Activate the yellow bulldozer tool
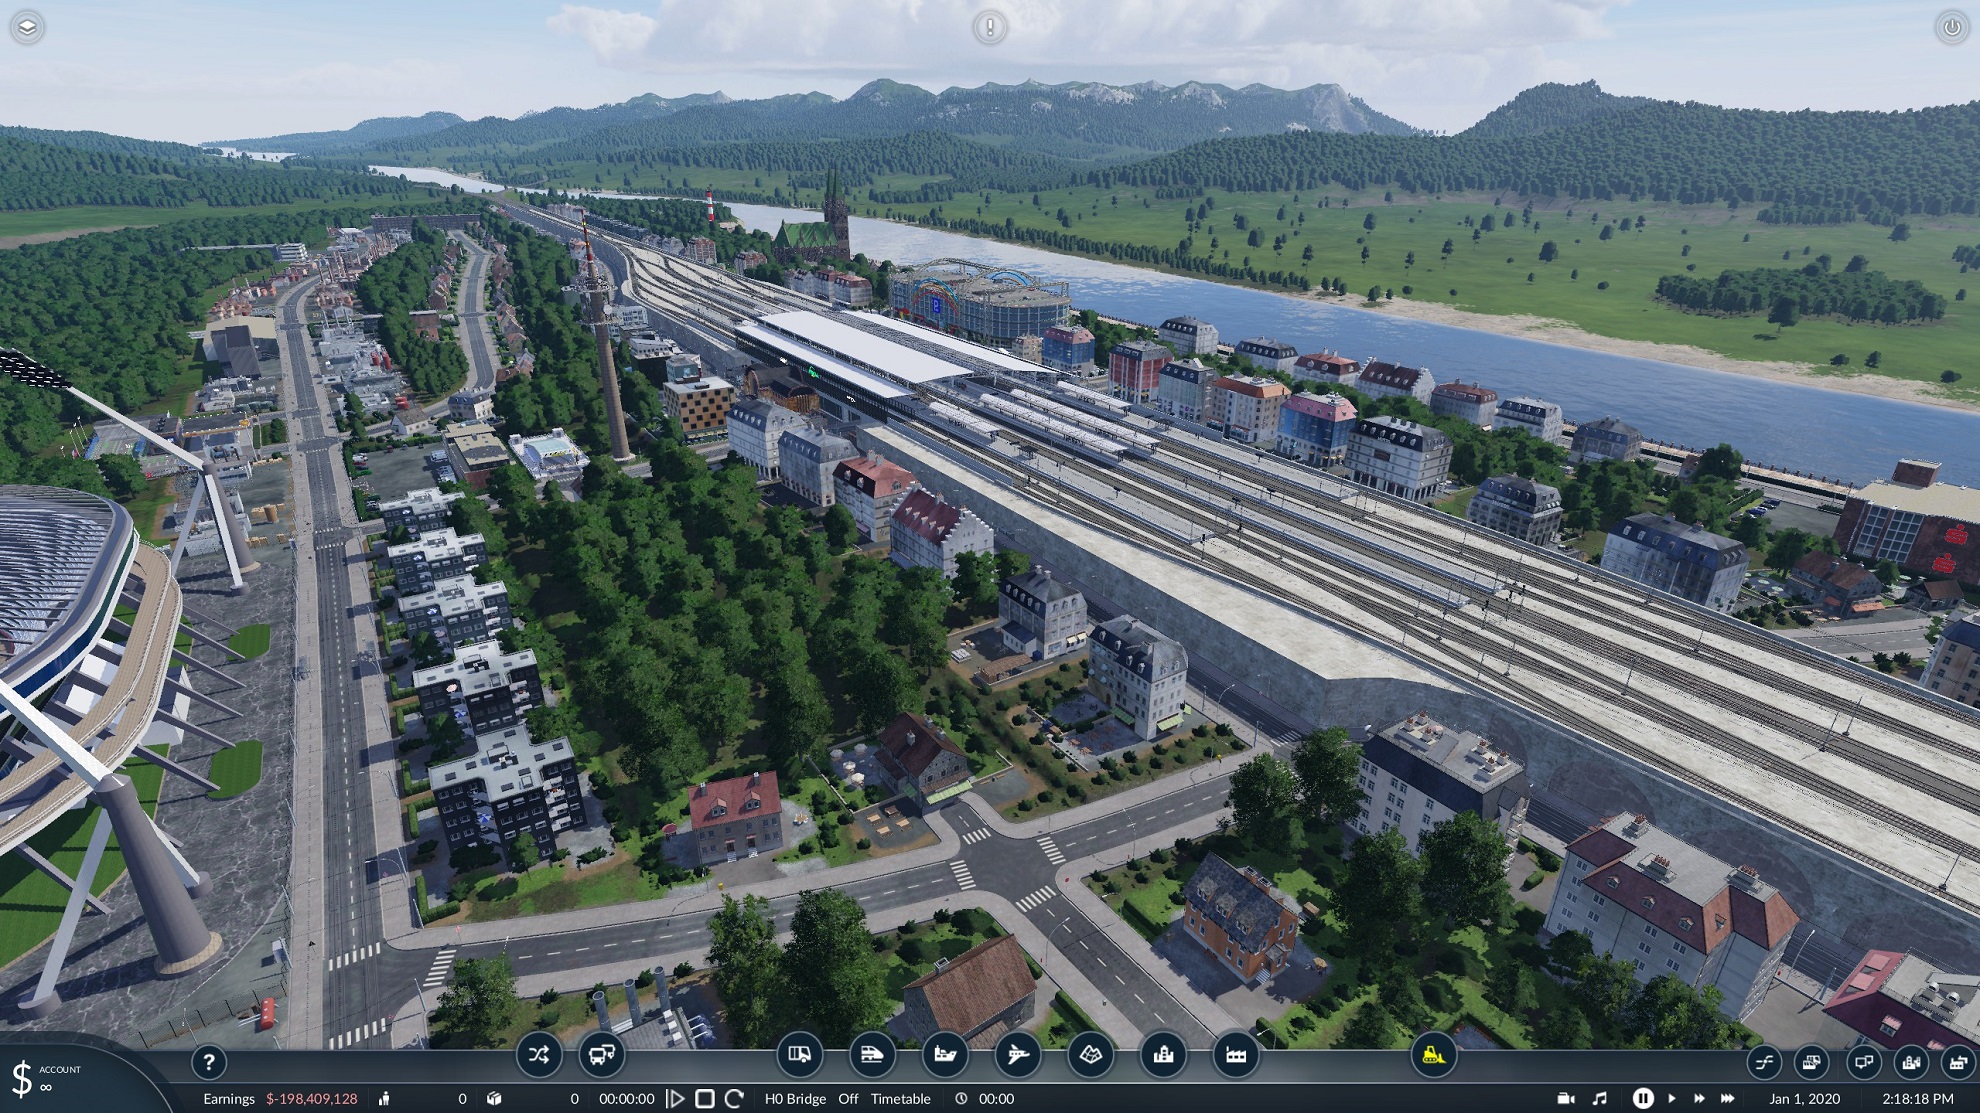 (1433, 1055)
